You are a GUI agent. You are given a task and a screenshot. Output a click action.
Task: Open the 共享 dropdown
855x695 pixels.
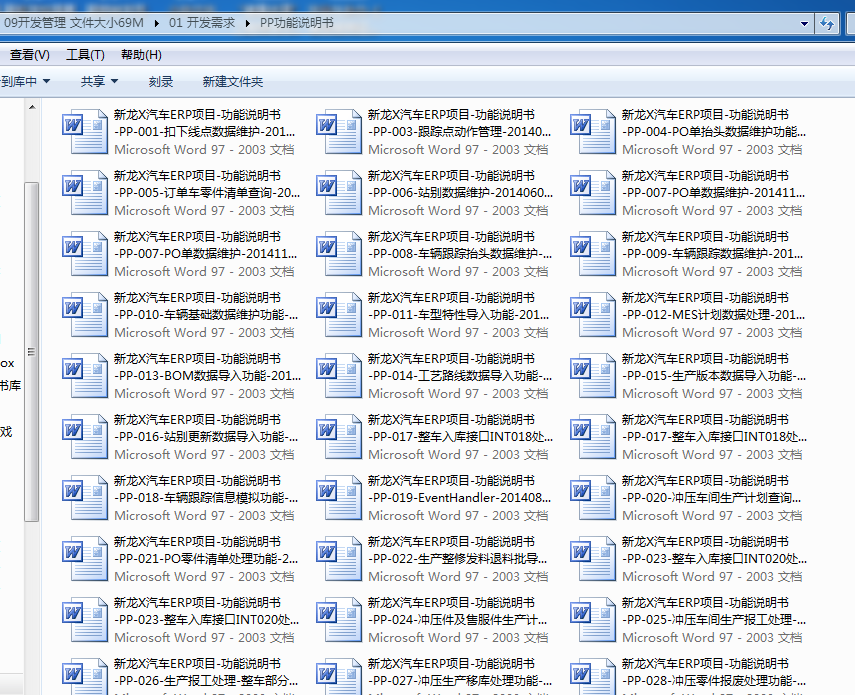(99, 82)
